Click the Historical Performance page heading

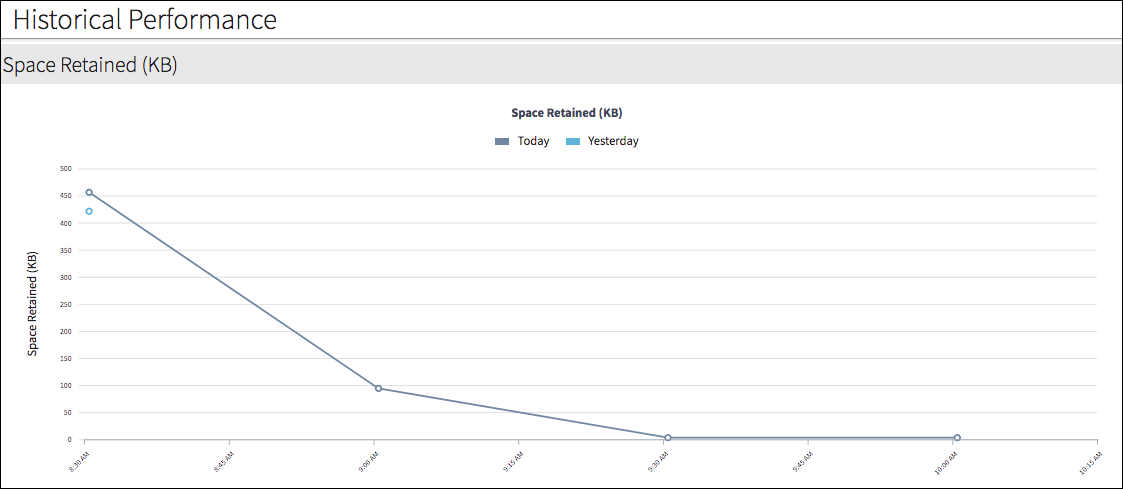point(145,19)
